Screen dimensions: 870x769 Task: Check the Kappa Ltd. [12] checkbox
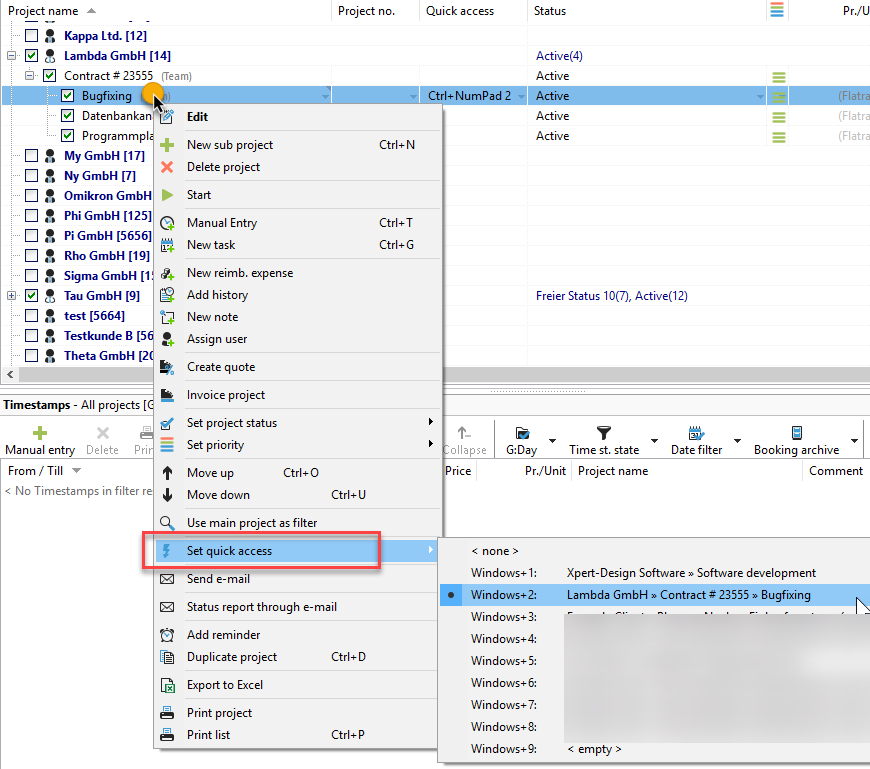32,36
